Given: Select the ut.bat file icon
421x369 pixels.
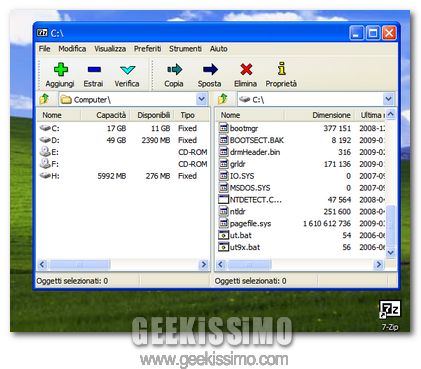Looking at the screenshot, I should pos(223,235).
